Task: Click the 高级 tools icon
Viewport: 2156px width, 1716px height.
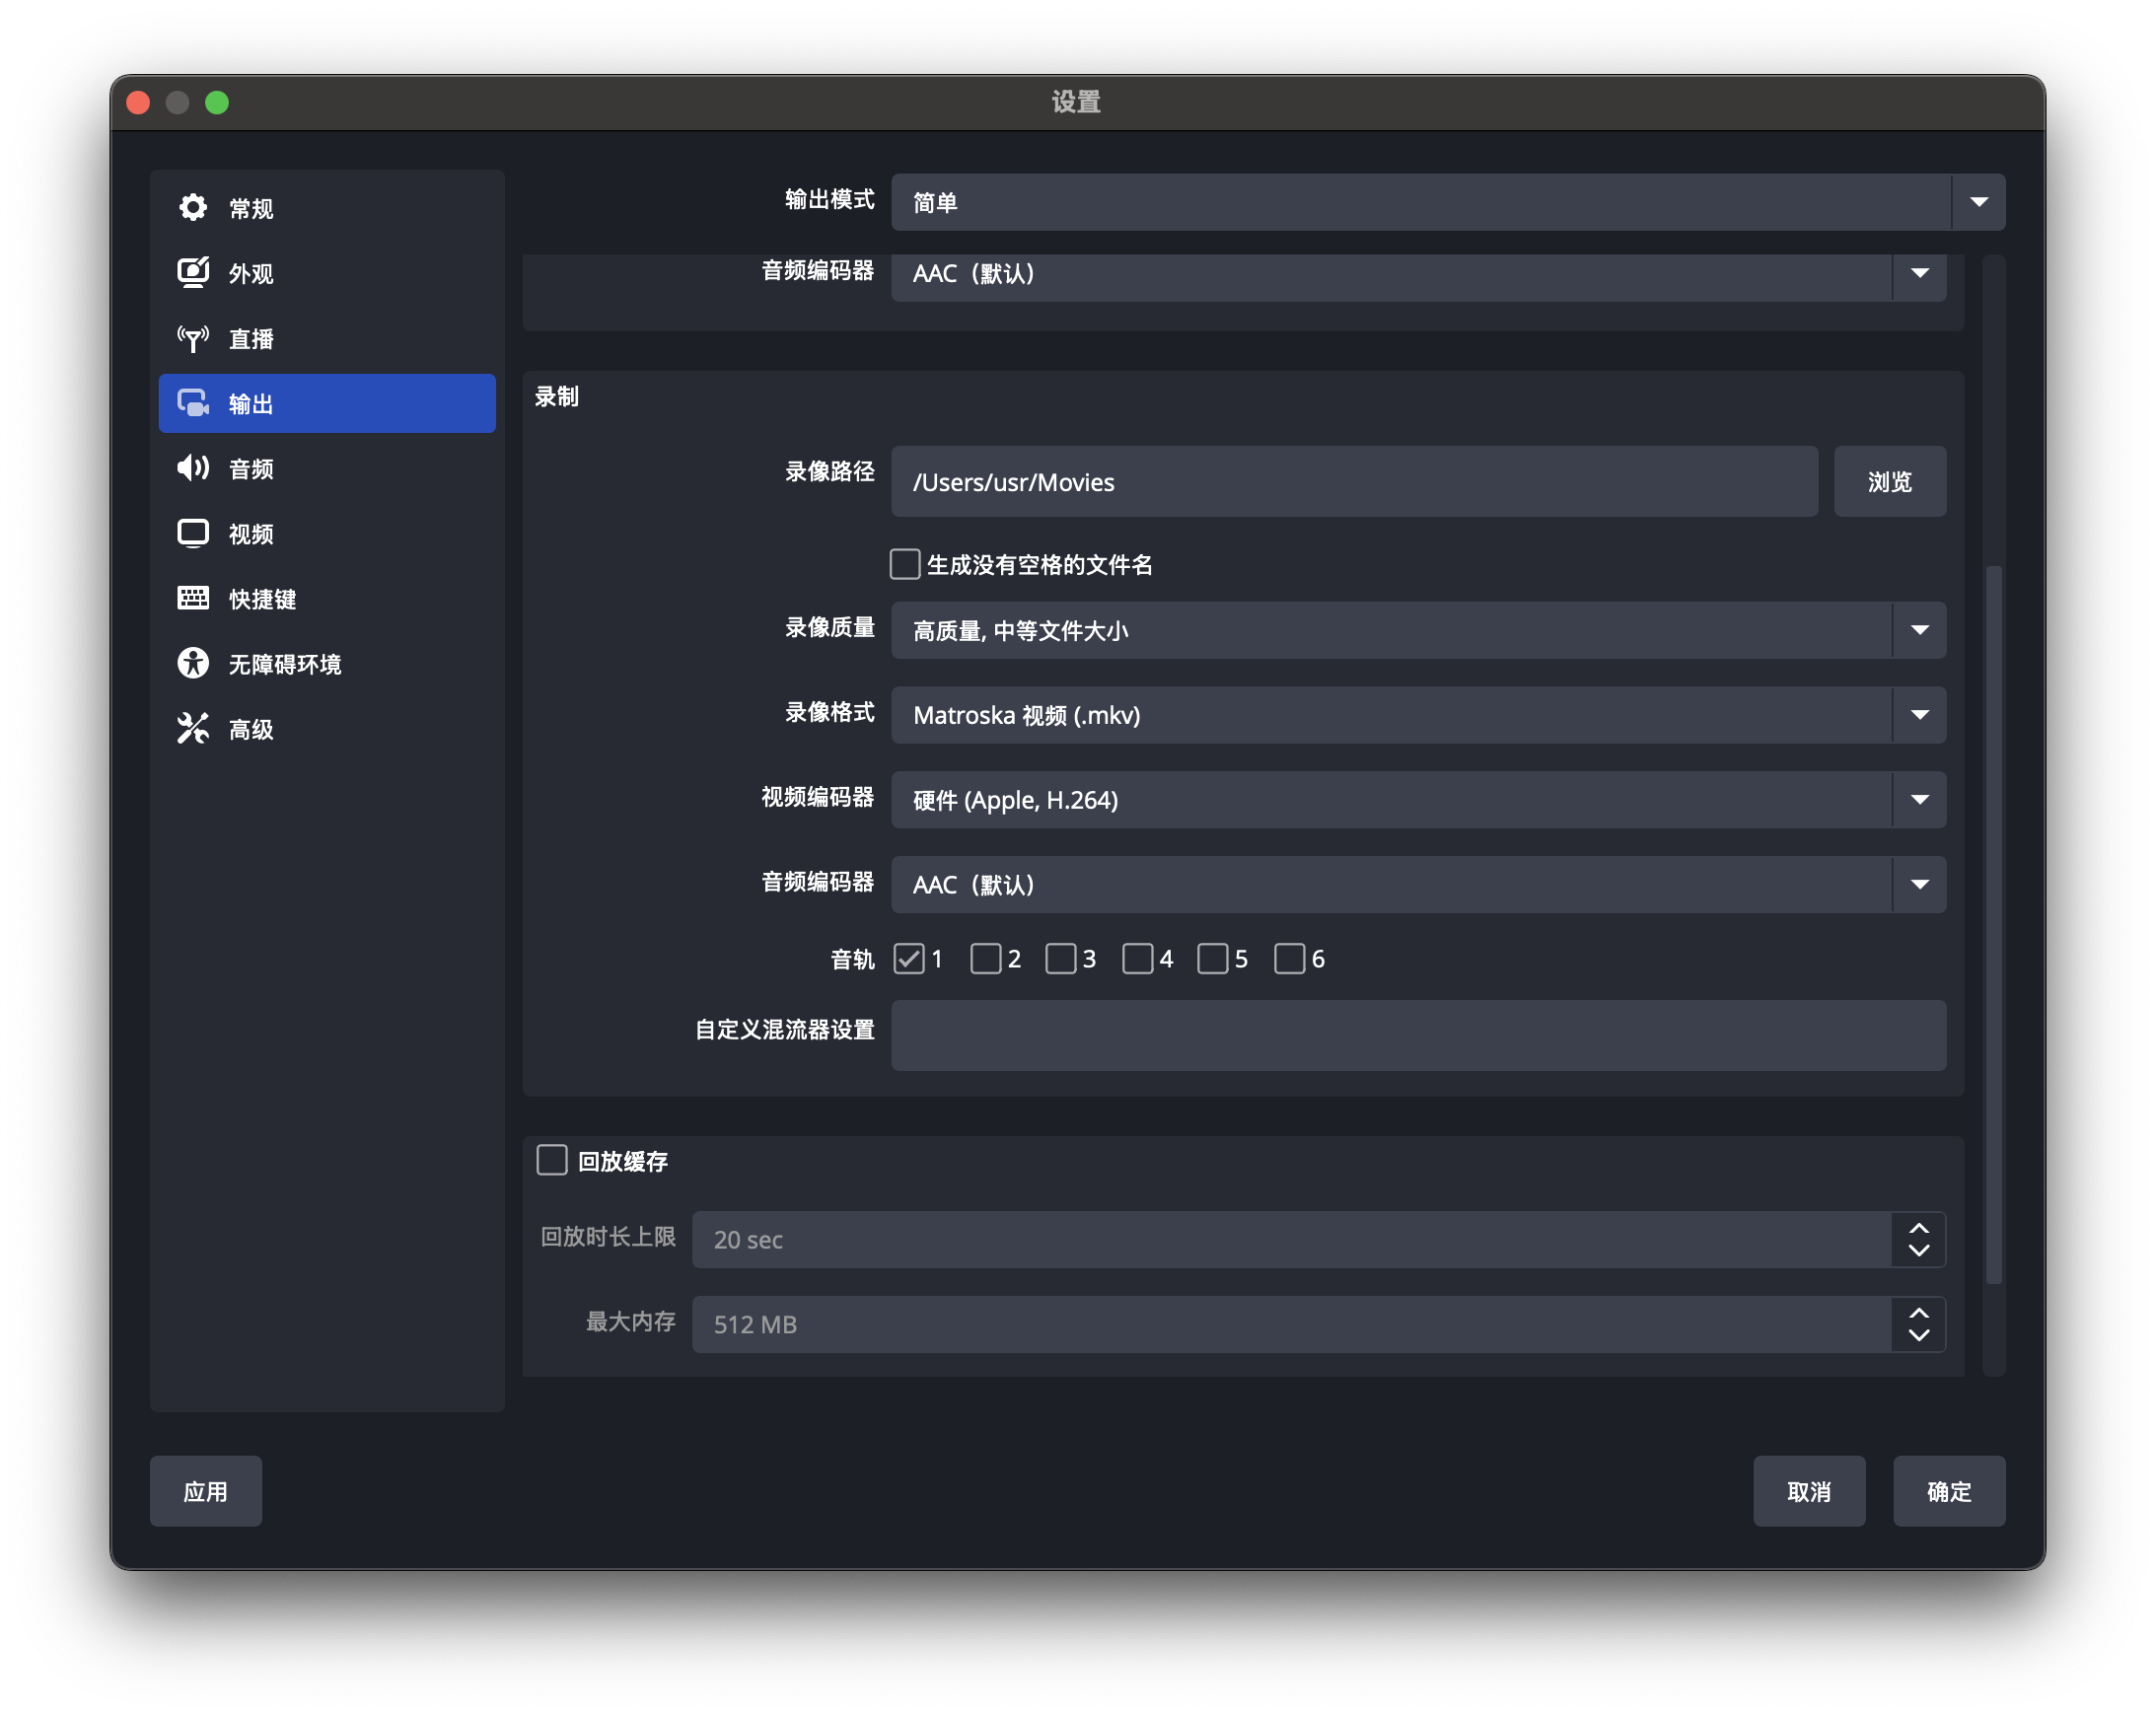Action: tap(193, 728)
